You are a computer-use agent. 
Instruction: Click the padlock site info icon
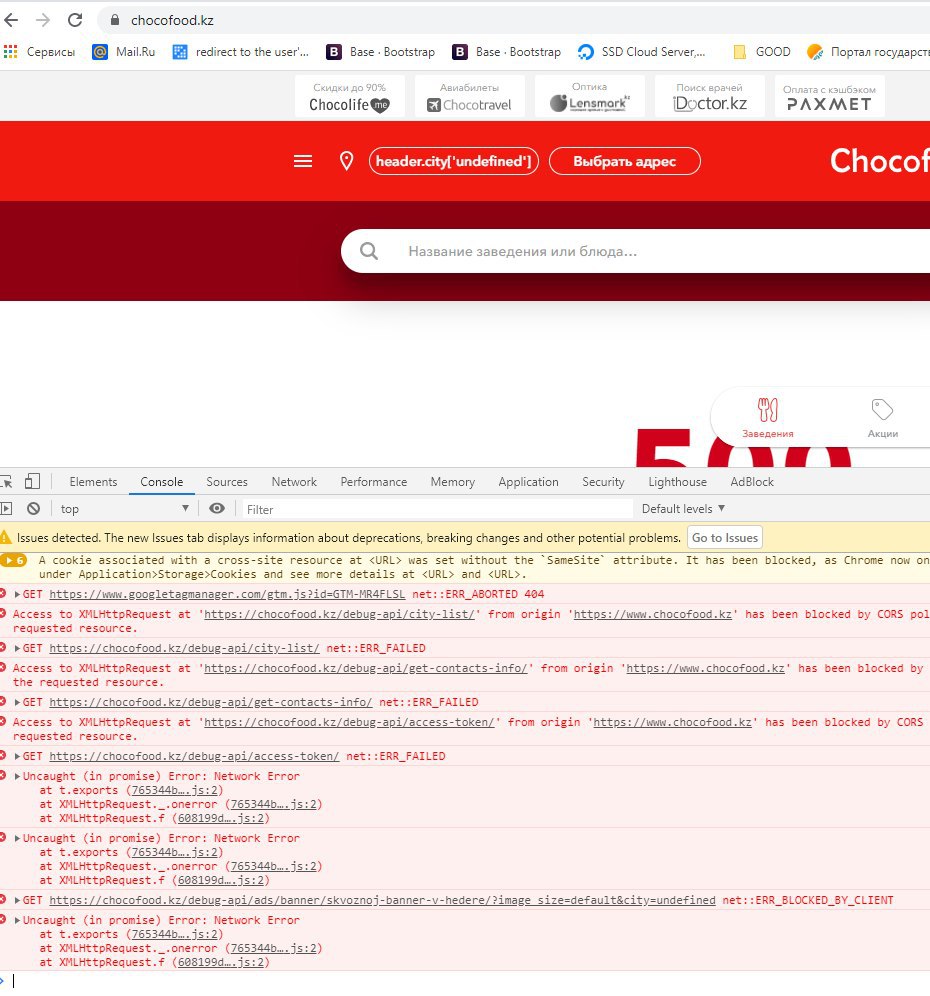(x=115, y=20)
